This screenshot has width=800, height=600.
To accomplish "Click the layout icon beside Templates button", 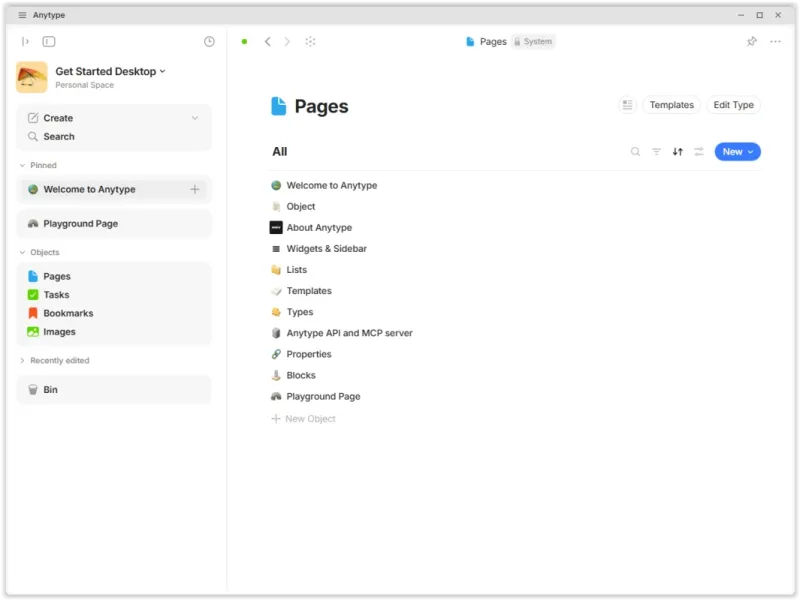I will coord(628,105).
